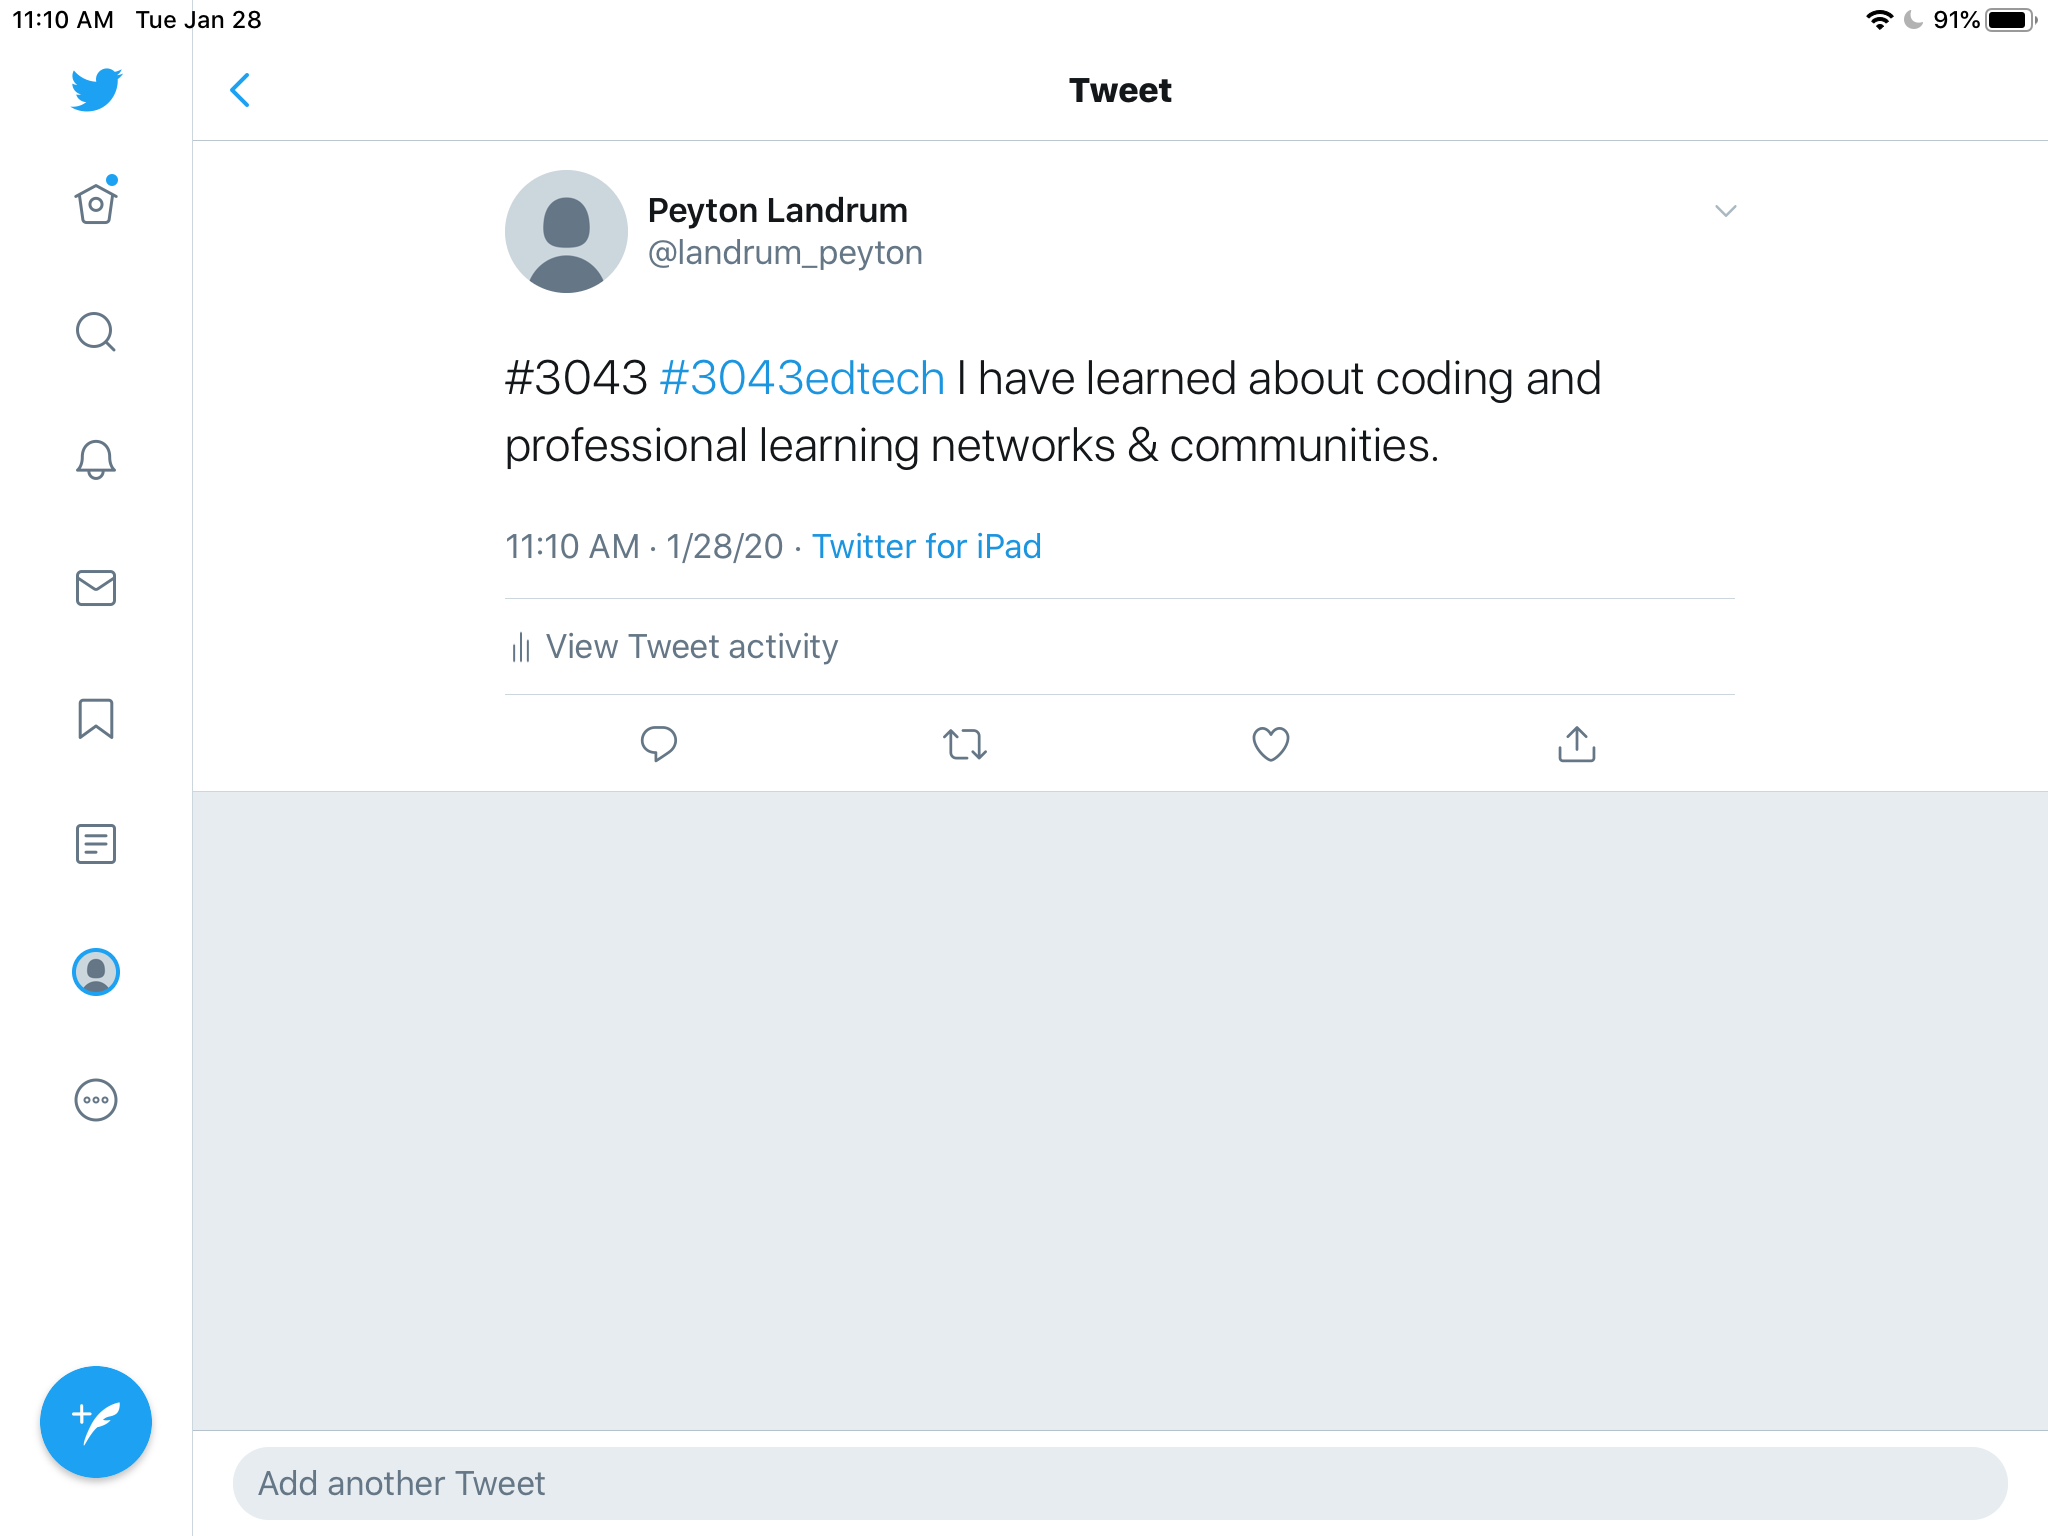This screenshot has width=2048, height=1536.
Task: Open the Twitter for iPad link
Action: 926,547
